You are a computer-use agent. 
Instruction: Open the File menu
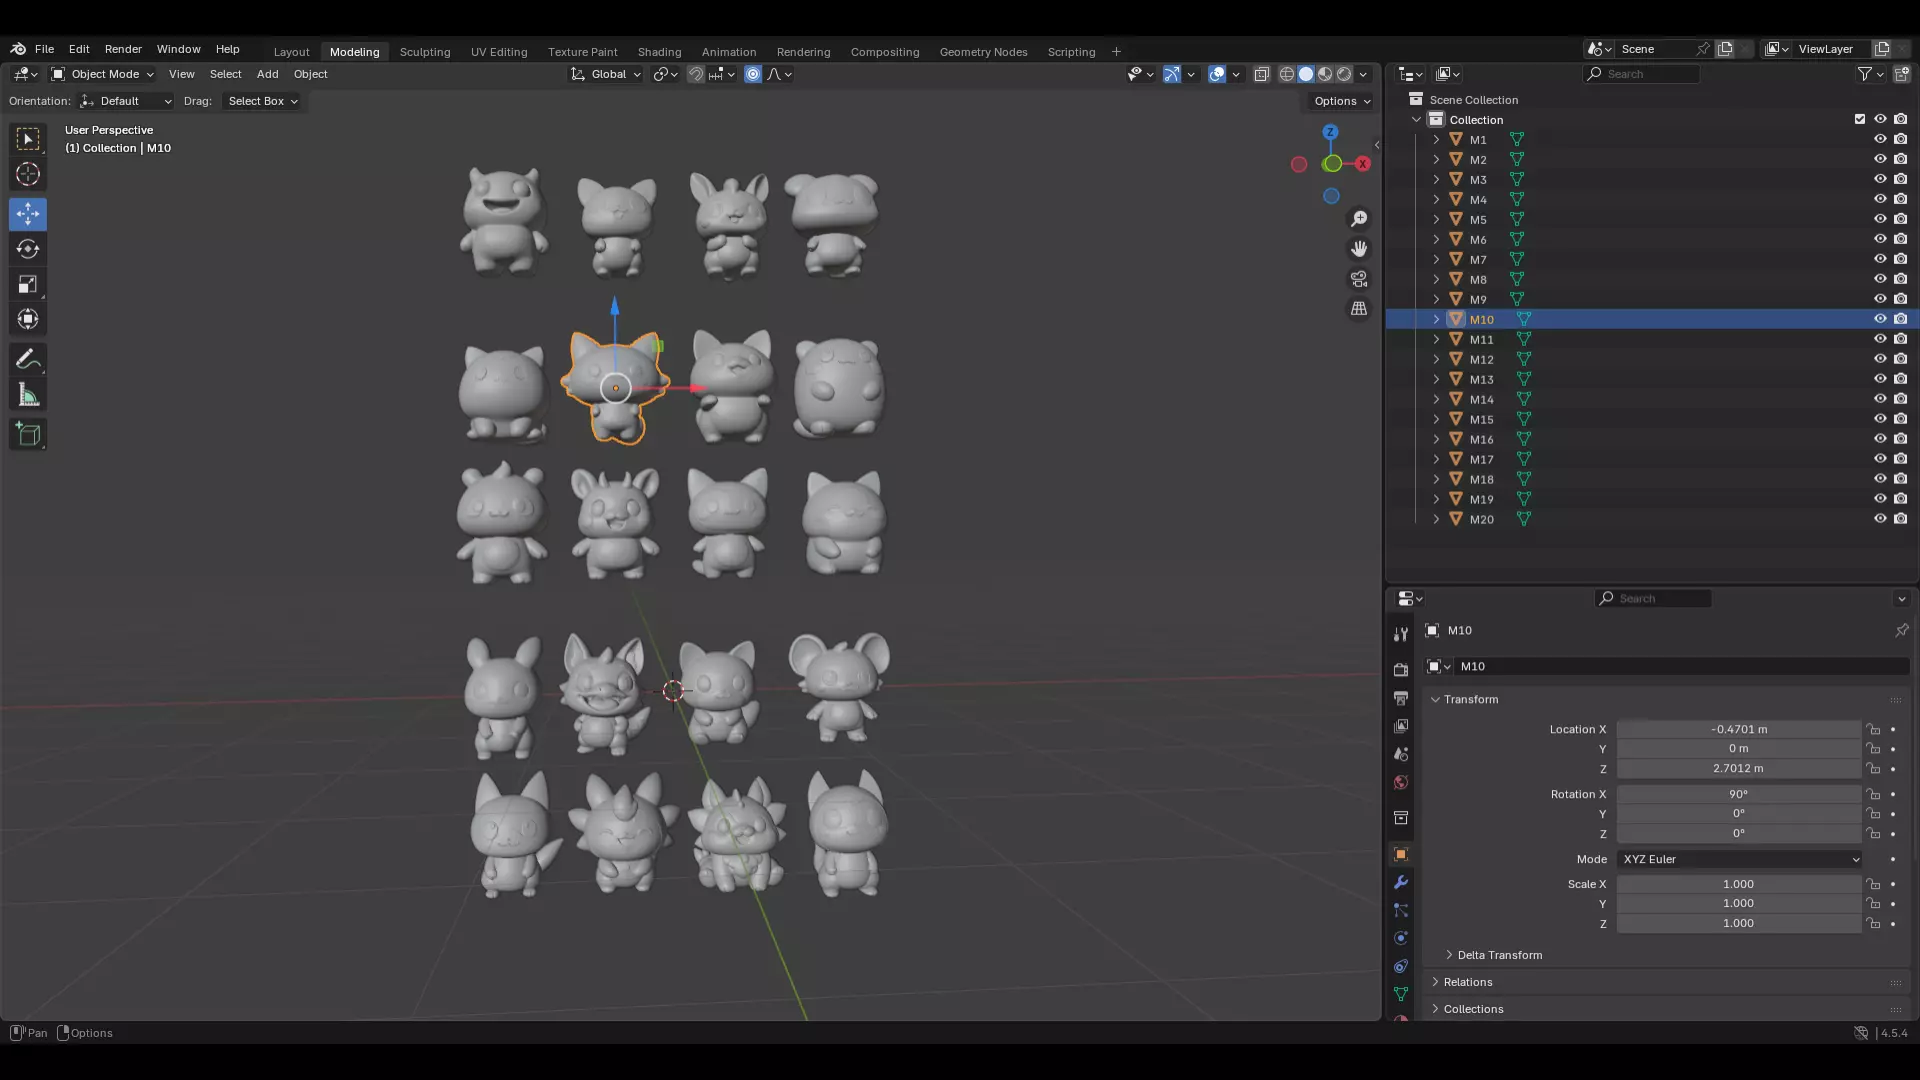44,49
